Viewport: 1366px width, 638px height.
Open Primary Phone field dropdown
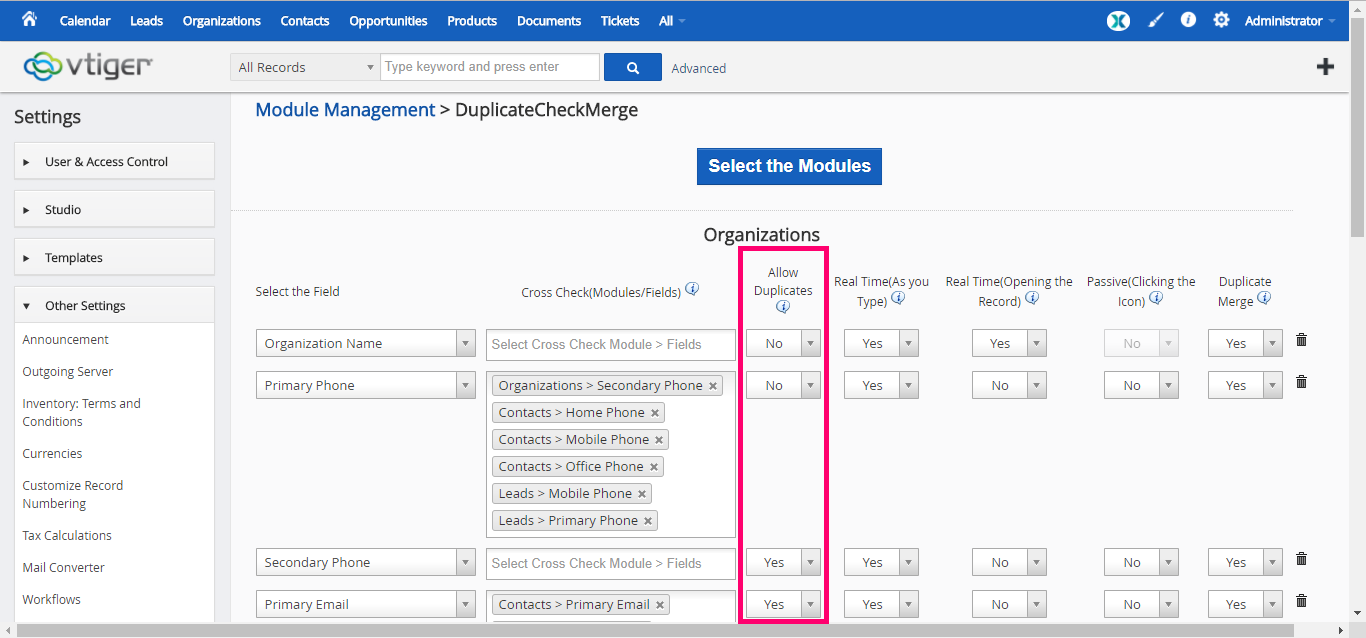coord(366,385)
